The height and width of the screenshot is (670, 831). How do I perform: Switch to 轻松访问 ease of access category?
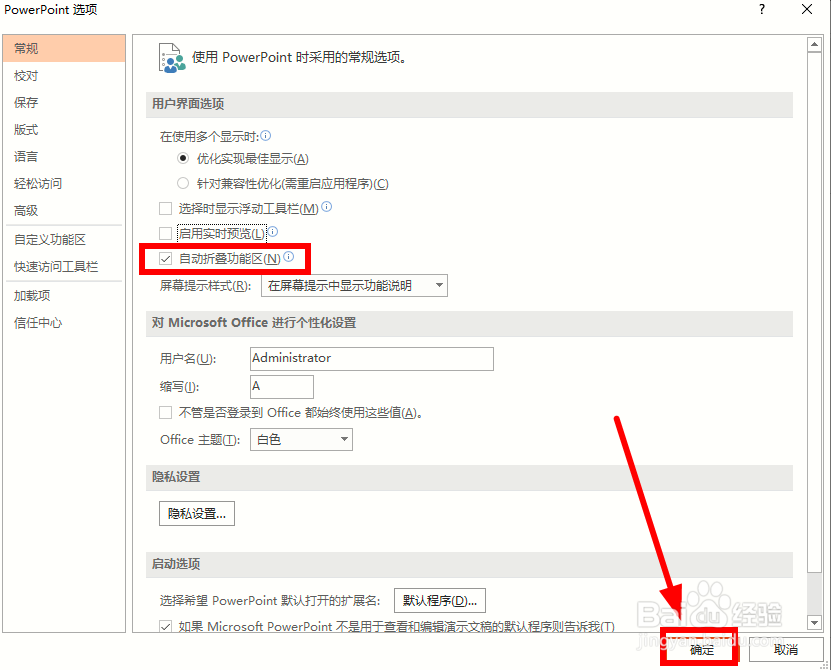point(64,183)
